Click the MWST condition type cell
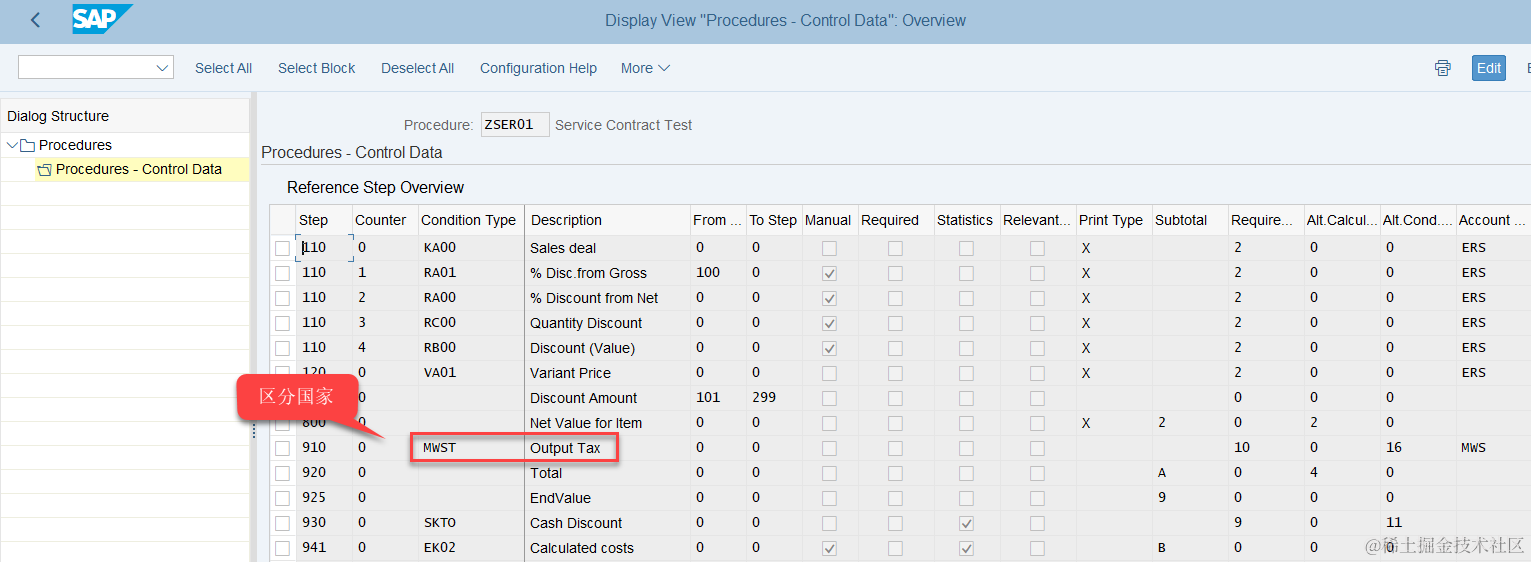 click(x=470, y=448)
